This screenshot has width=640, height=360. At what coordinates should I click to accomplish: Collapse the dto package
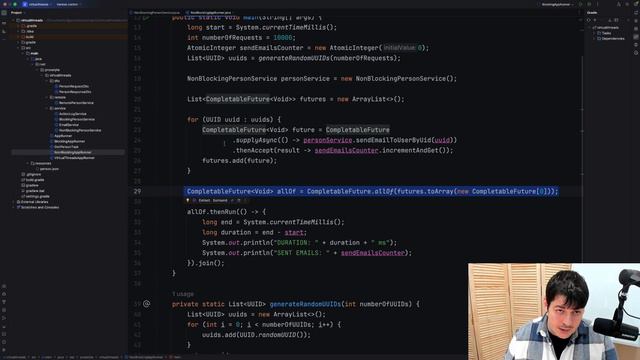(x=48, y=81)
